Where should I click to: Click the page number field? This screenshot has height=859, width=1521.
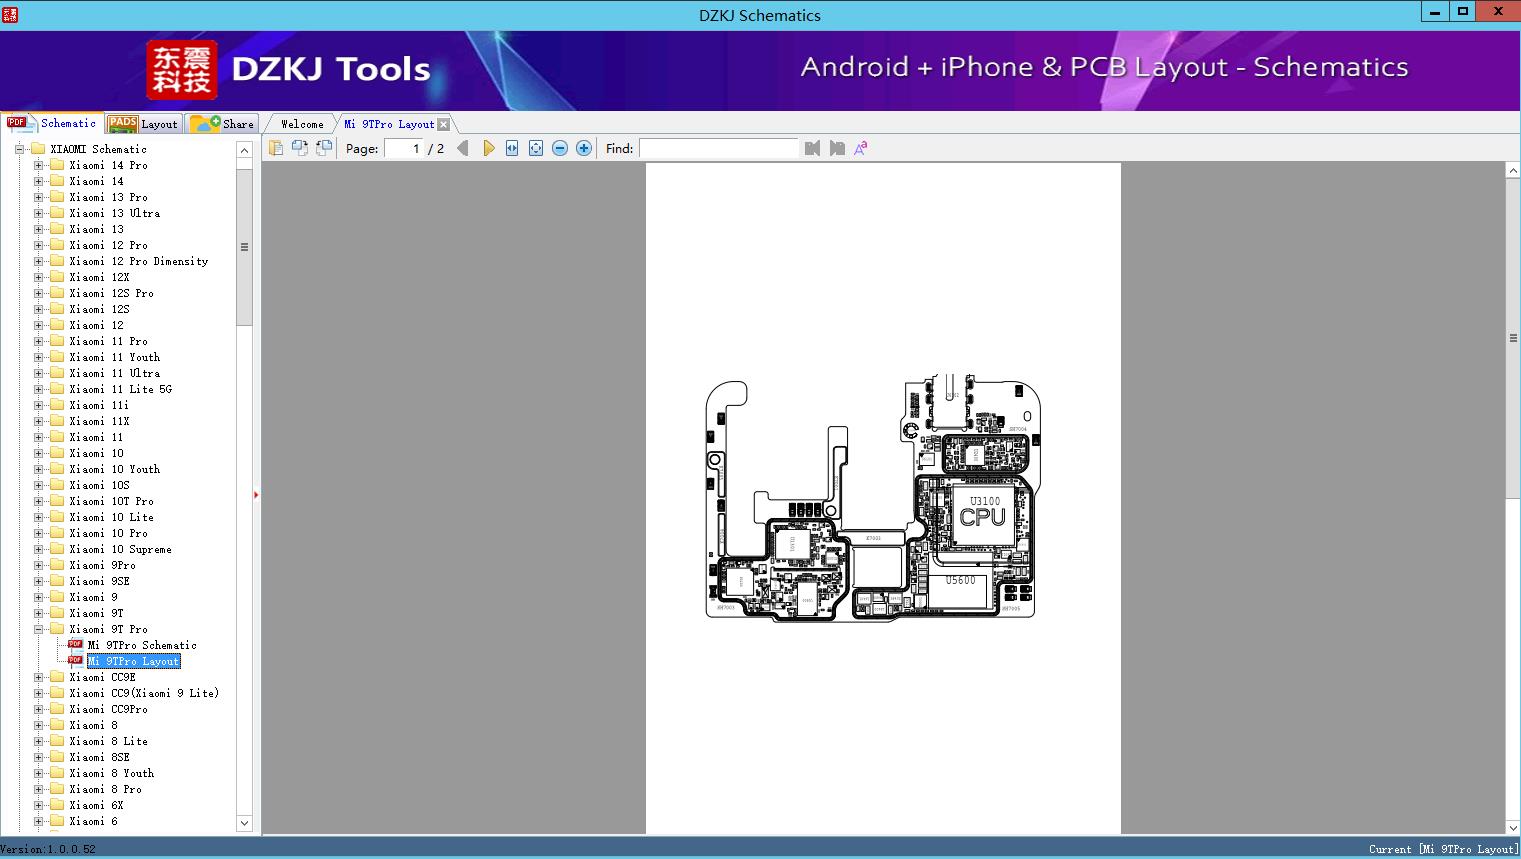[x=404, y=148]
